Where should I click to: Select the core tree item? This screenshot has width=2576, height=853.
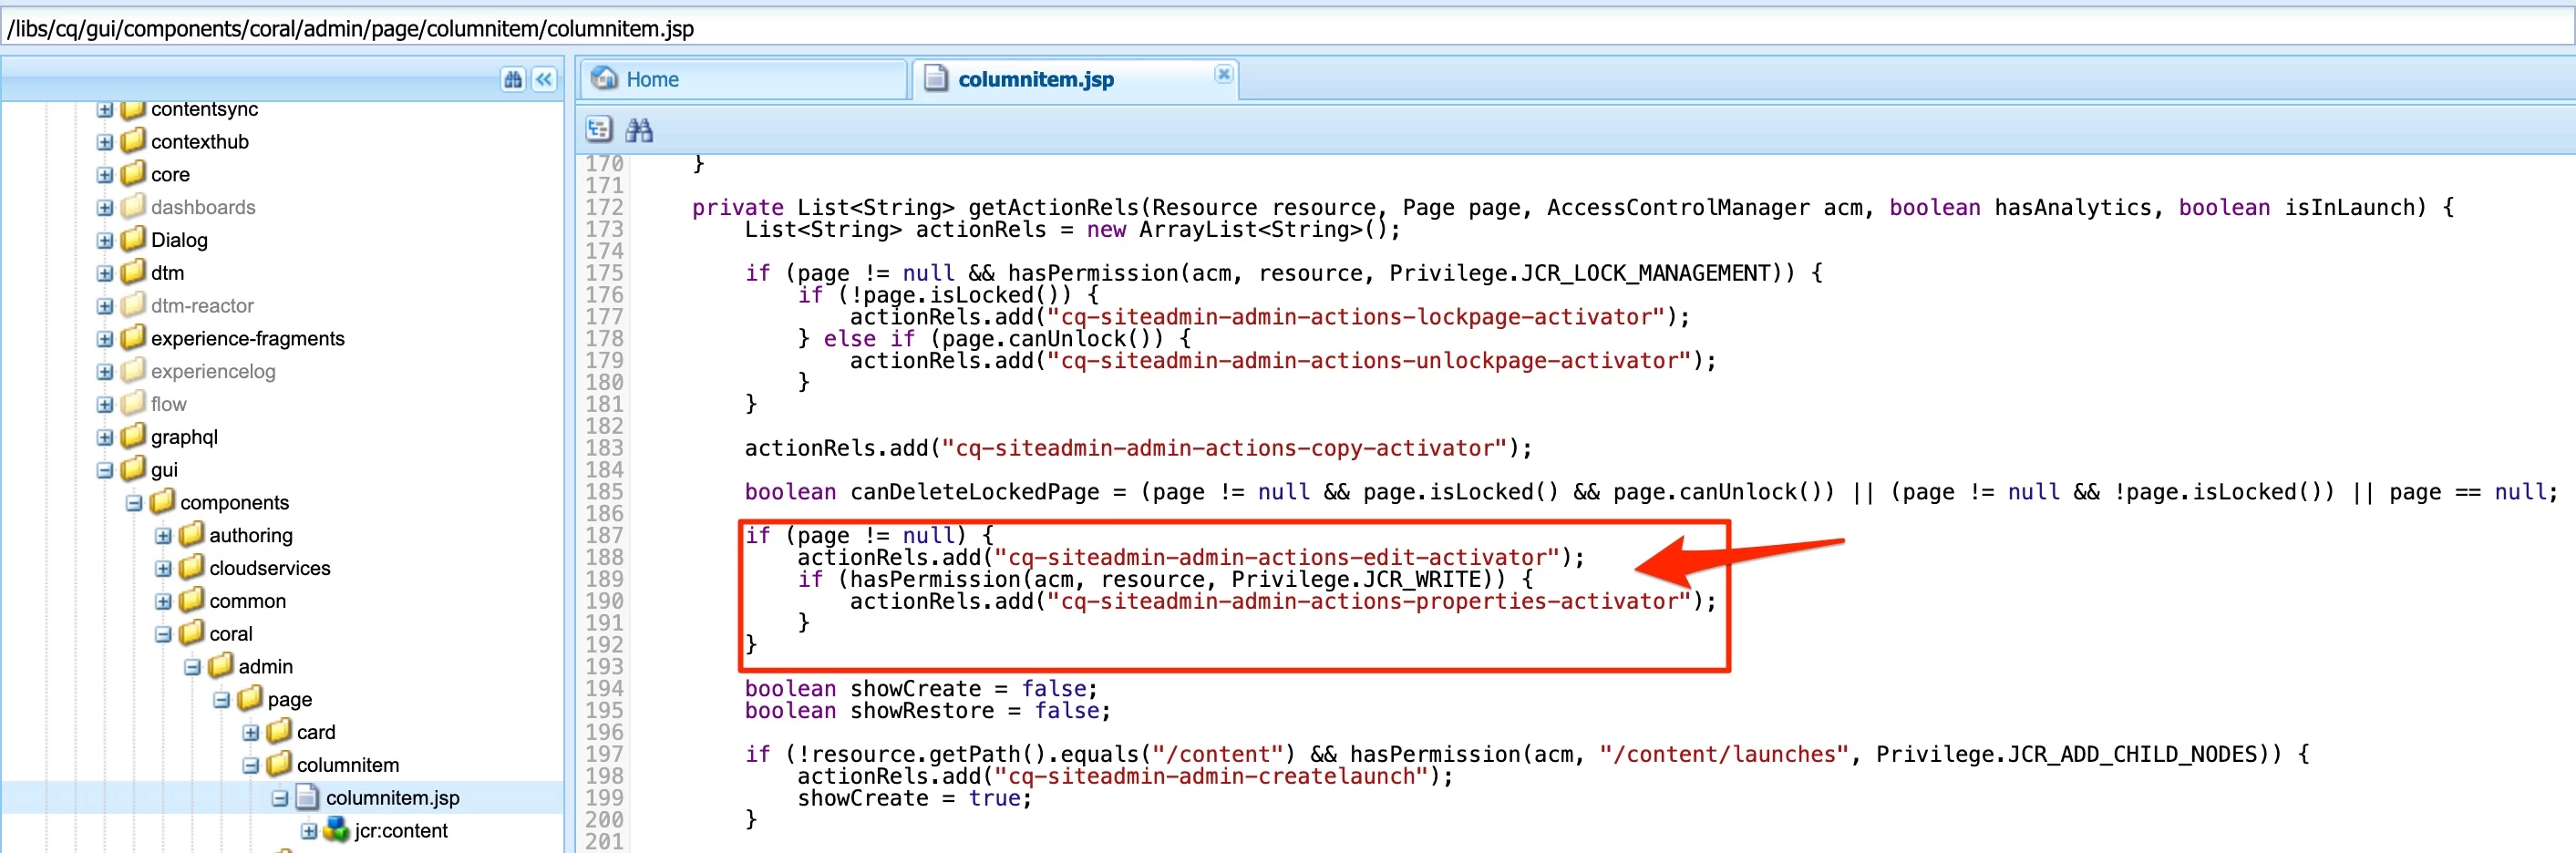point(170,175)
